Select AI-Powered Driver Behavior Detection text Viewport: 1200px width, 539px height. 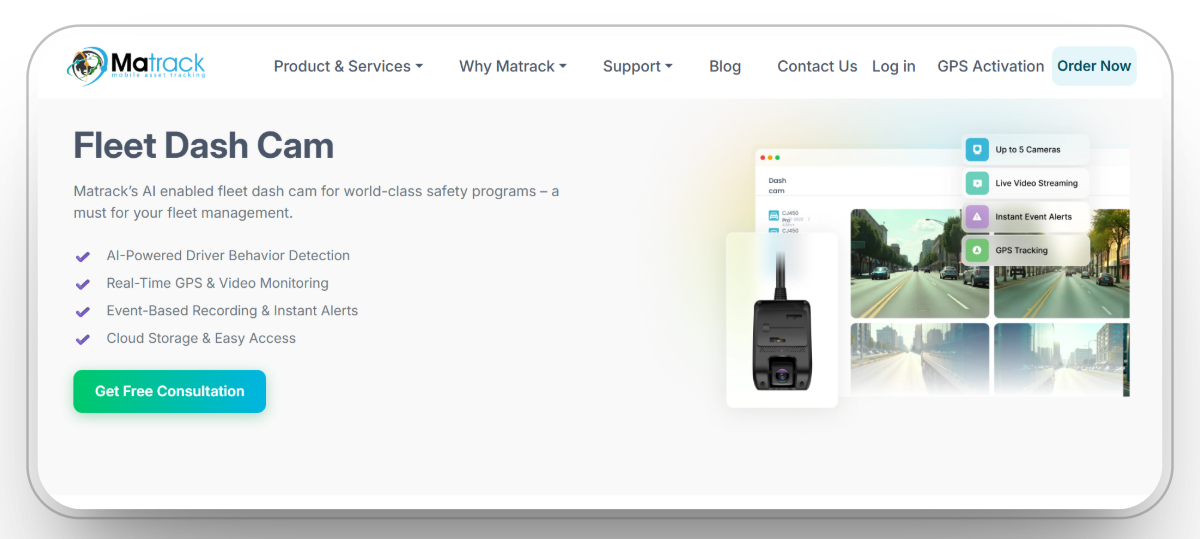coord(228,255)
